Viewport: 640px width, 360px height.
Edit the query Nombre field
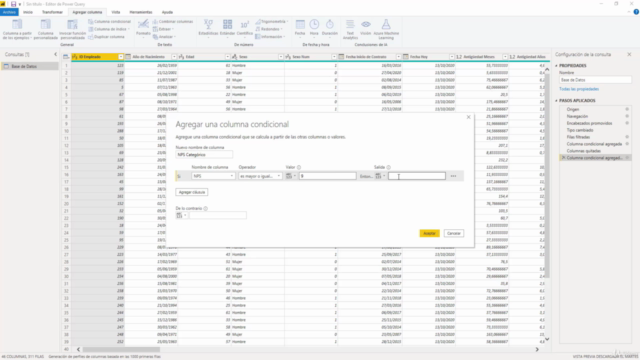click(595, 80)
